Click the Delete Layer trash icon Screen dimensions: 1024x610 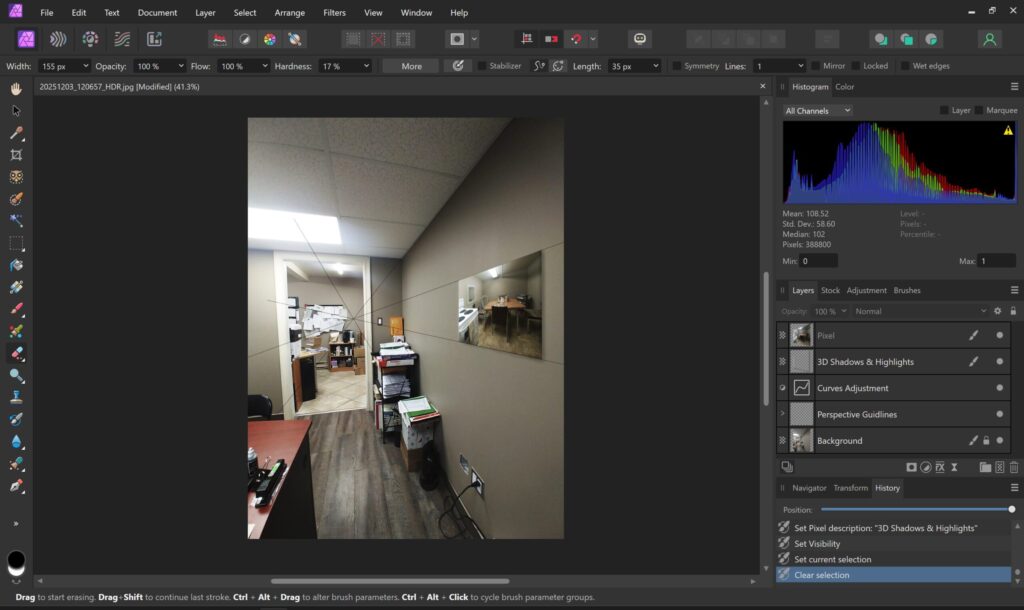coord(1013,467)
